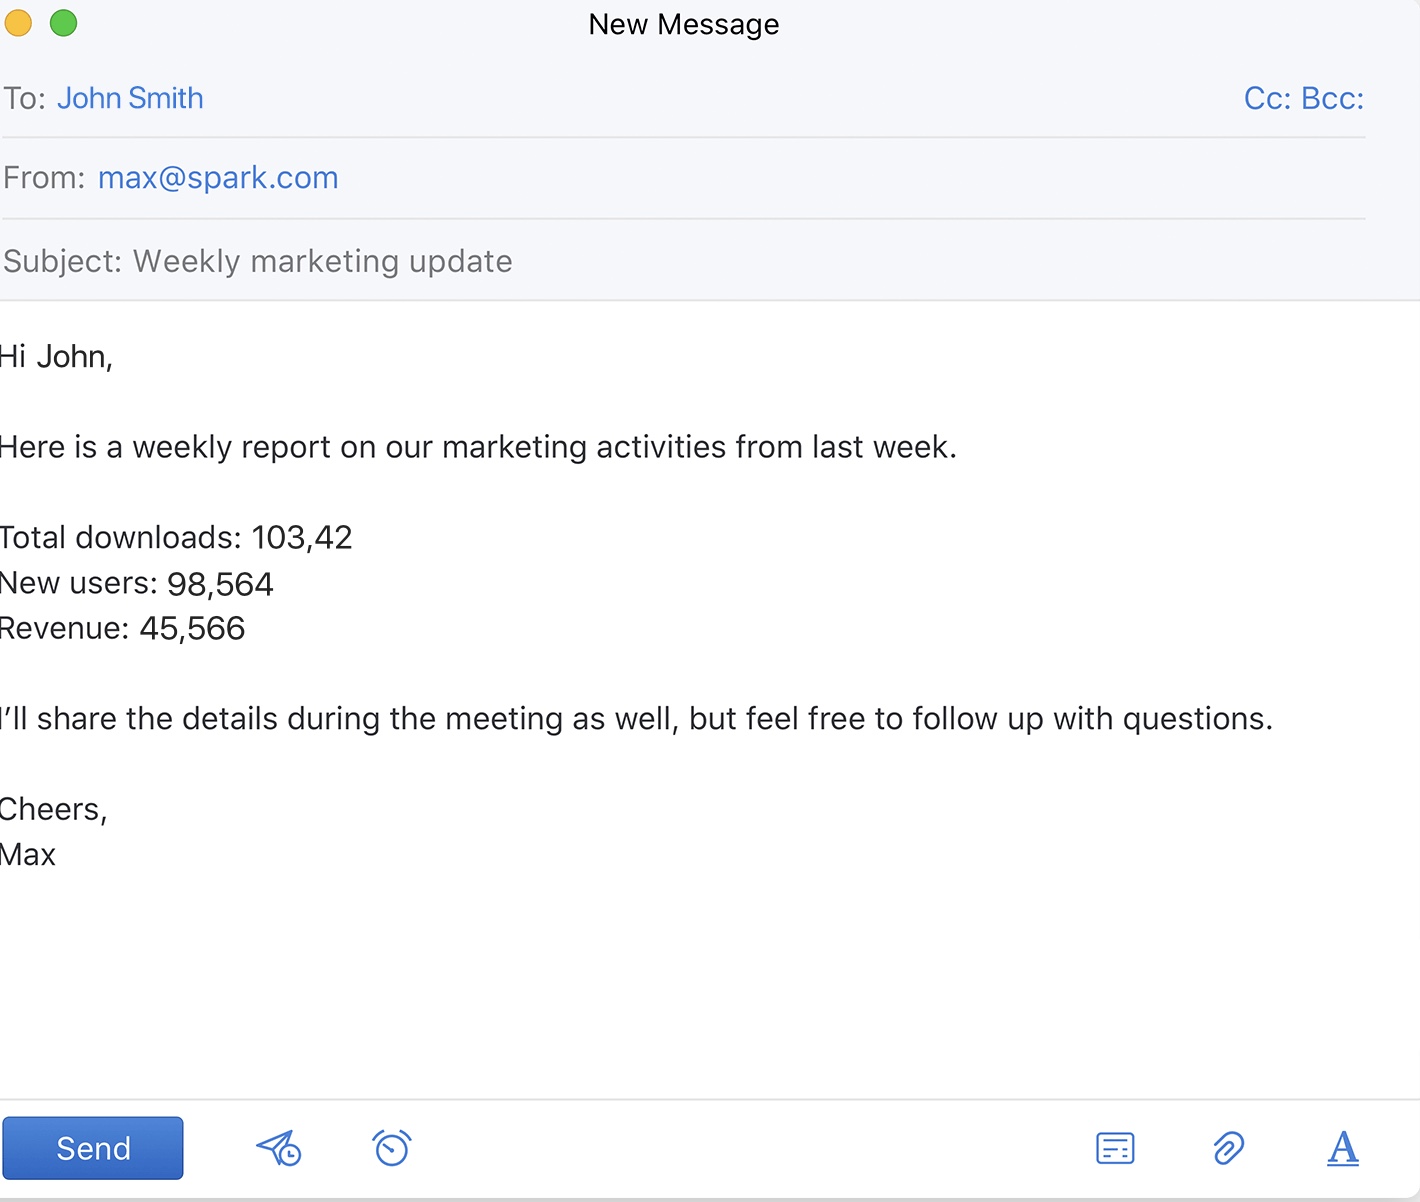Click the 'New users: 98,564' line
This screenshot has width=1420, height=1202.
point(137,584)
